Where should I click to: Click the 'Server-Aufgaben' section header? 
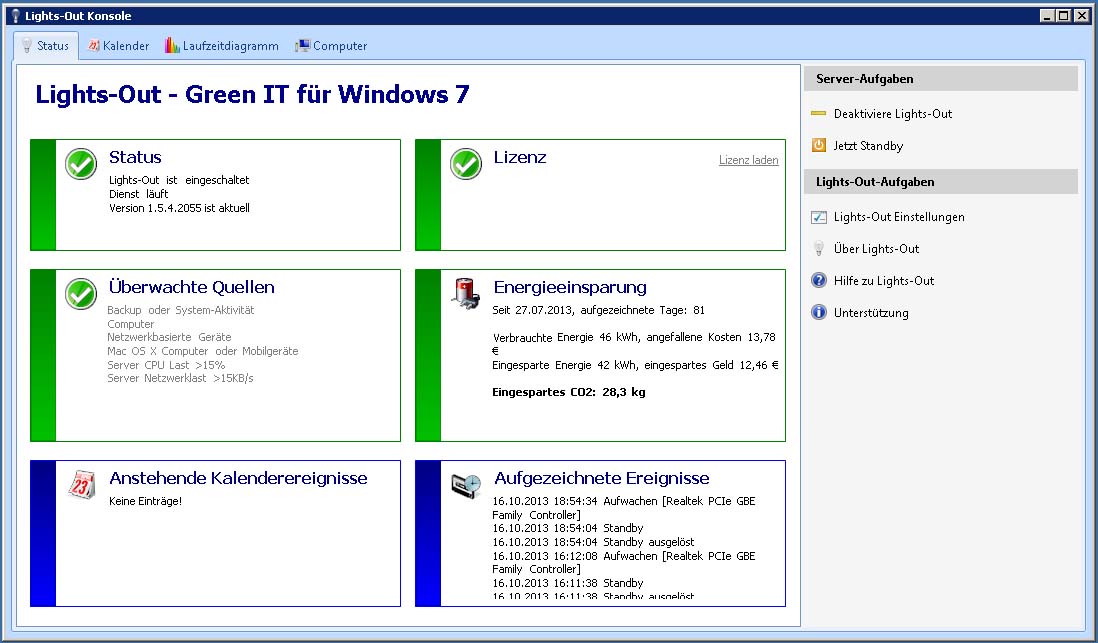940,79
